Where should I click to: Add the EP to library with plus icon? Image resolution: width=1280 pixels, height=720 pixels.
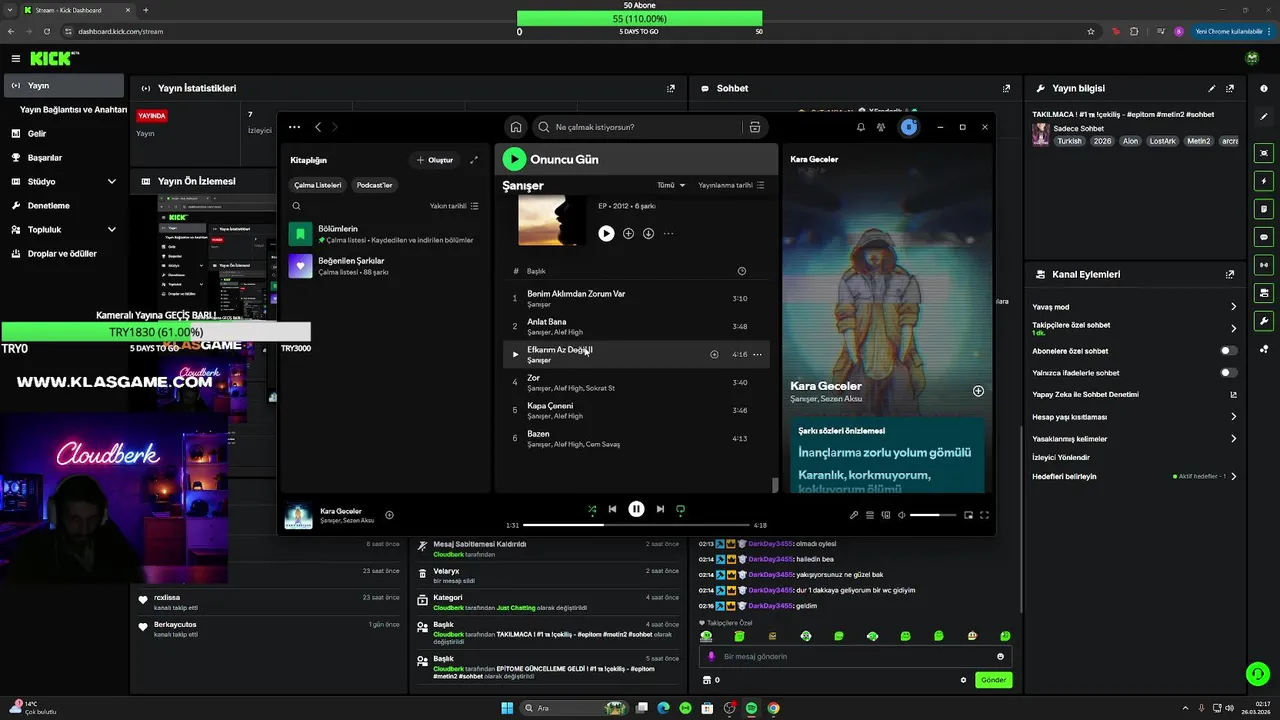coord(628,233)
